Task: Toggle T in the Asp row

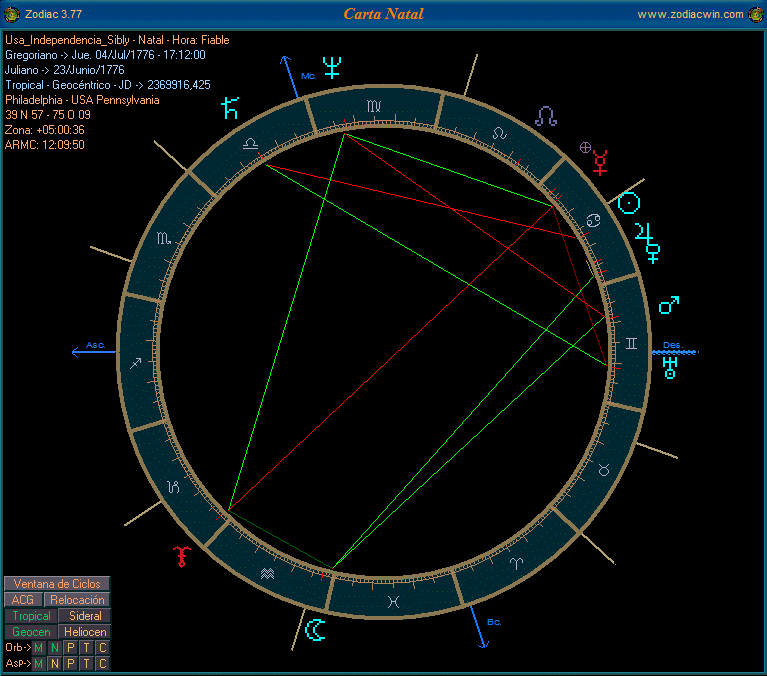Action: (87, 664)
